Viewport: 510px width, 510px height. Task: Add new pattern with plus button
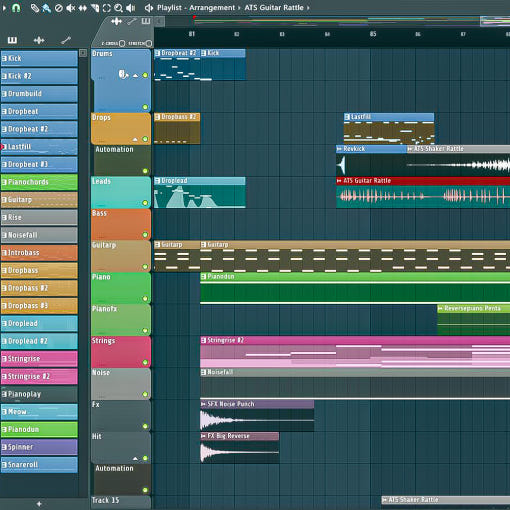(39, 504)
